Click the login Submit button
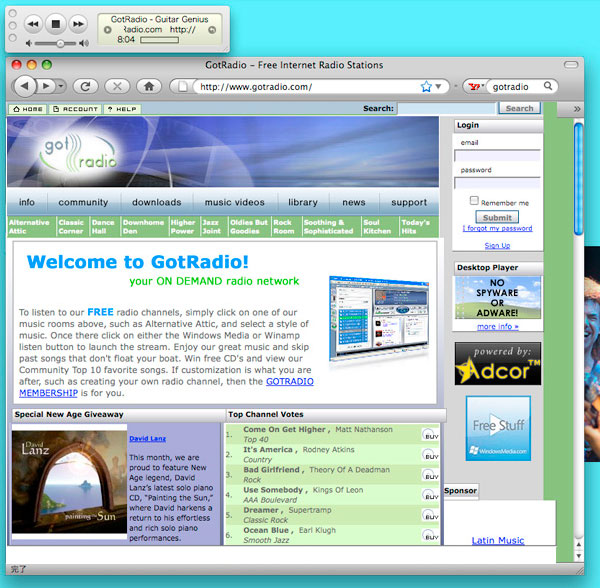 [497, 217]
